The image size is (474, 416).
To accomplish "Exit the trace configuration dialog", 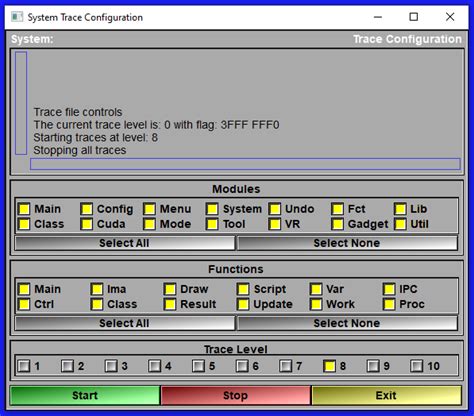I will tap(387, 395).
